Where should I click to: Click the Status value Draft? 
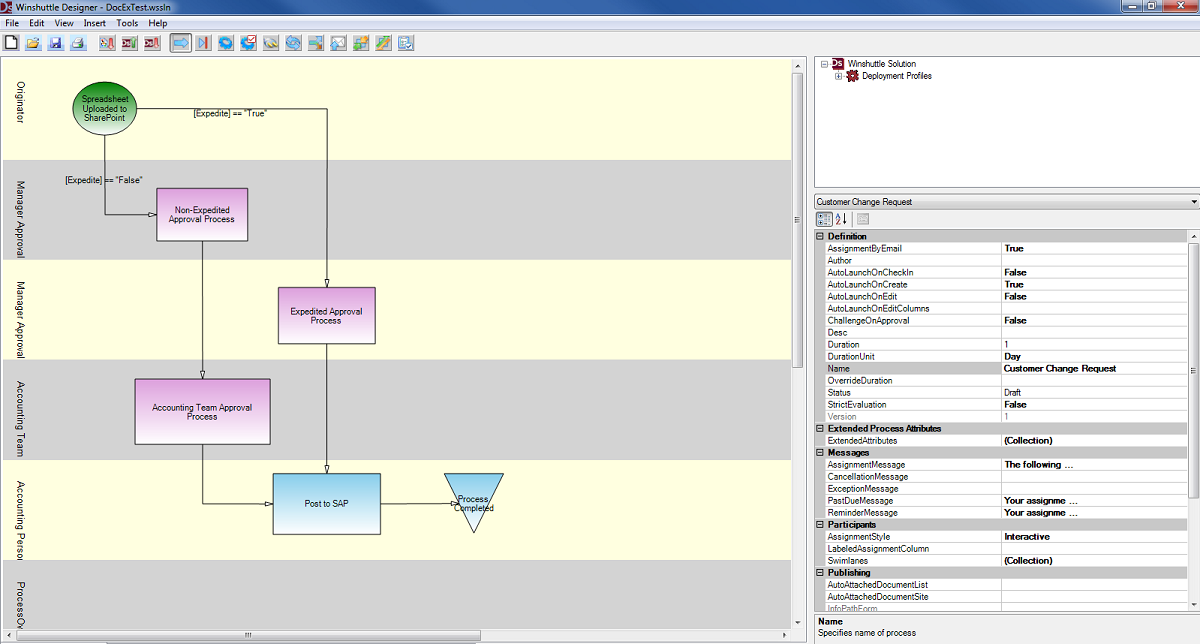(x=1095, y=392)
